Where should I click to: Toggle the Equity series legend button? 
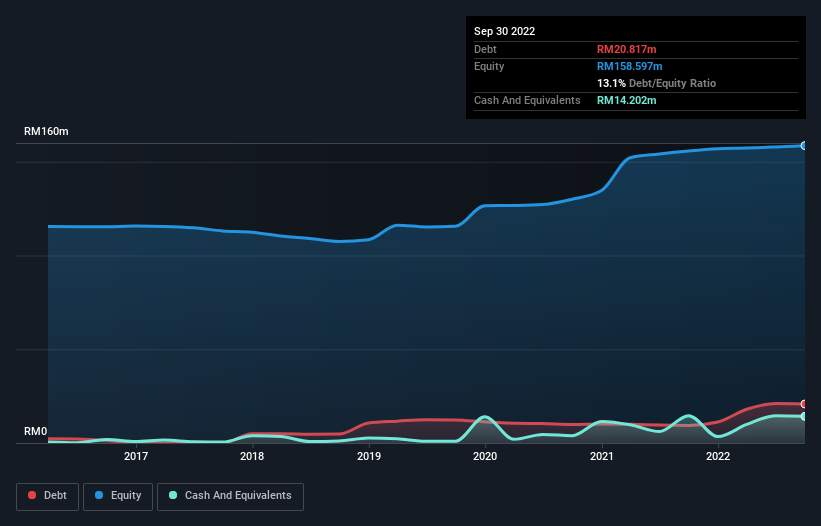118,496
